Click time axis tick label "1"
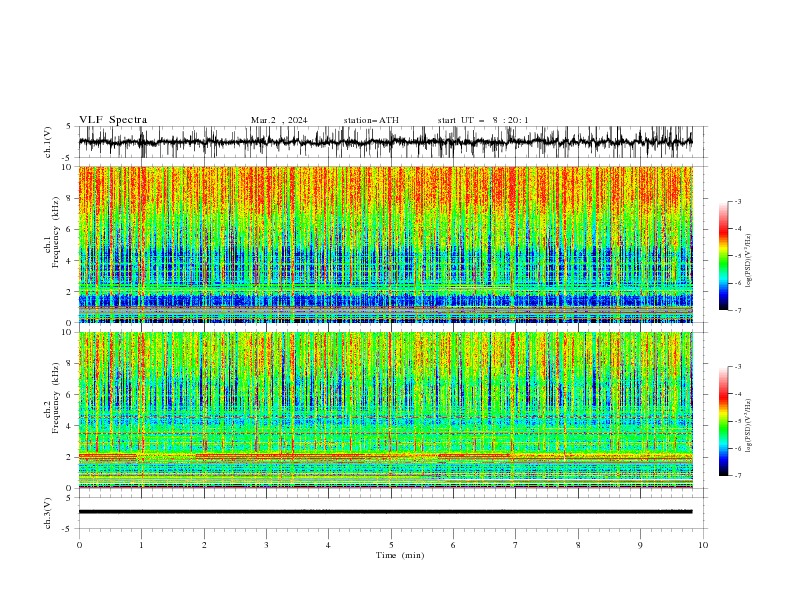The image size is (792, 612). 141,545
